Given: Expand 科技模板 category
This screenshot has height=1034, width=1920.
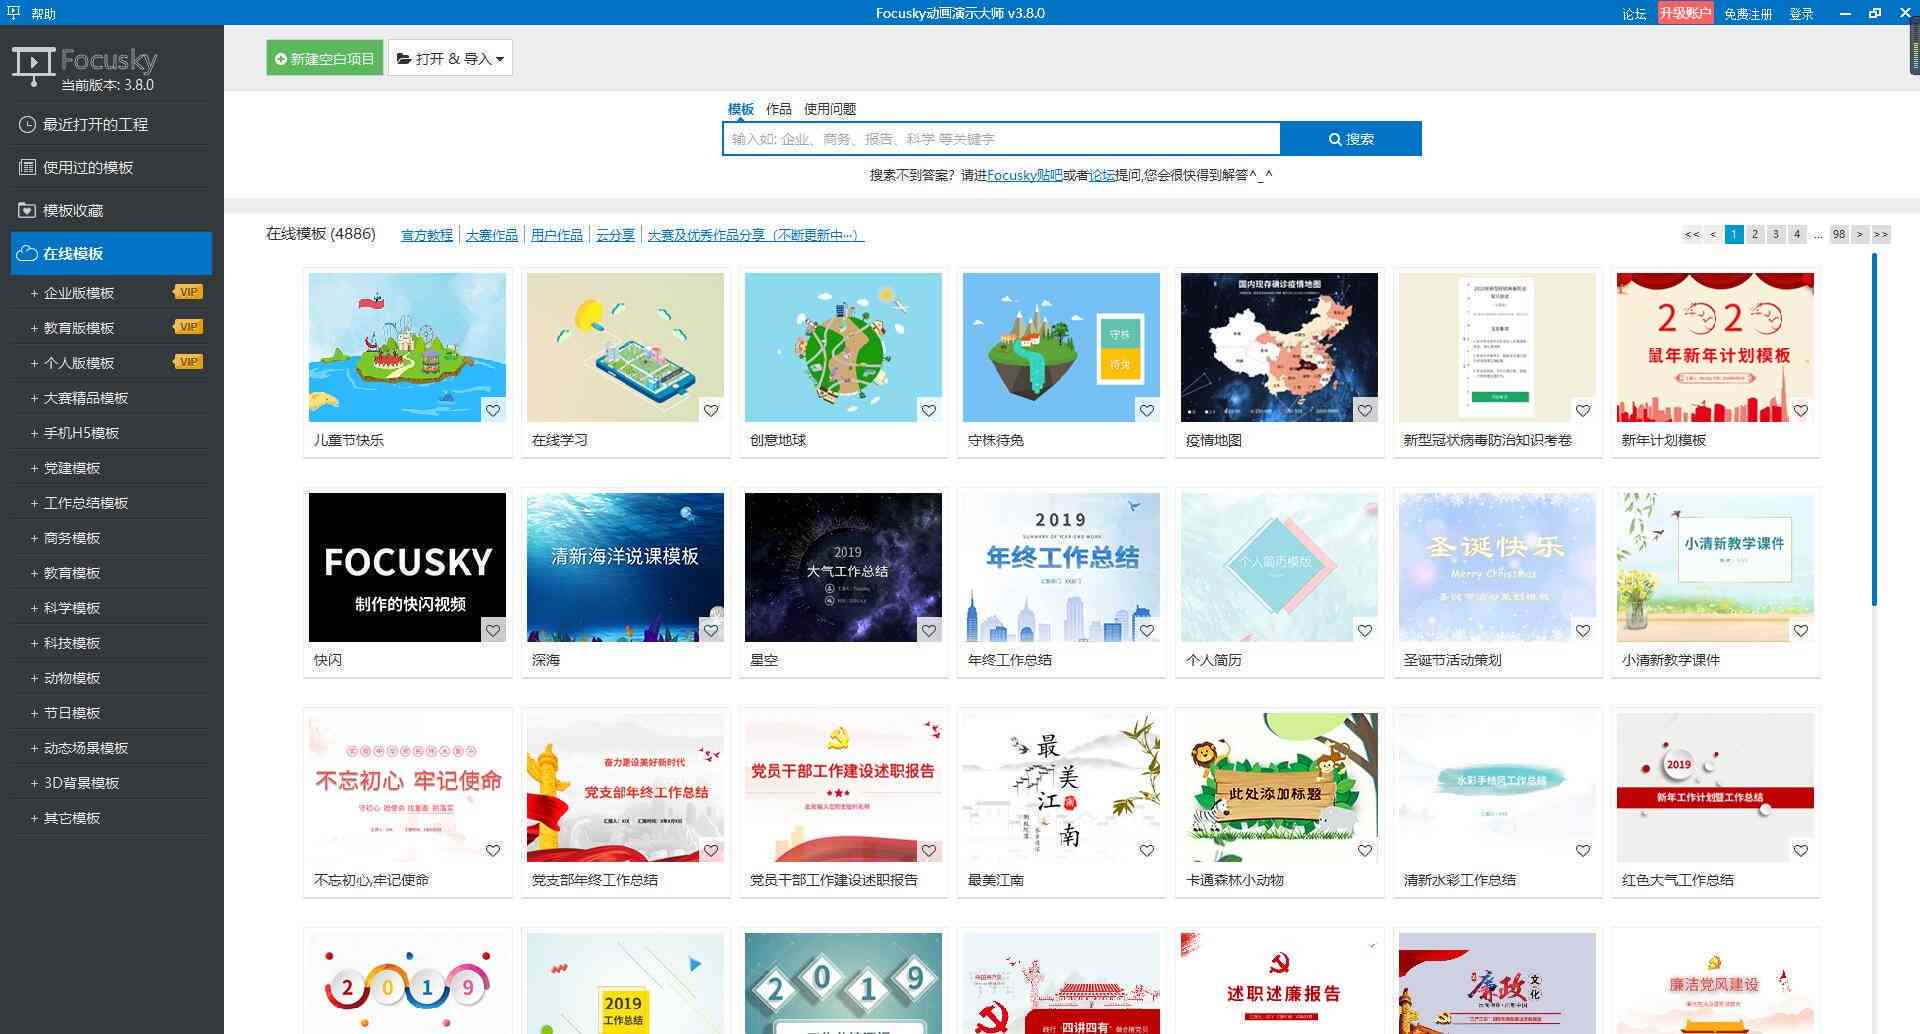Looking at the screenshot, I should [111, 642].
